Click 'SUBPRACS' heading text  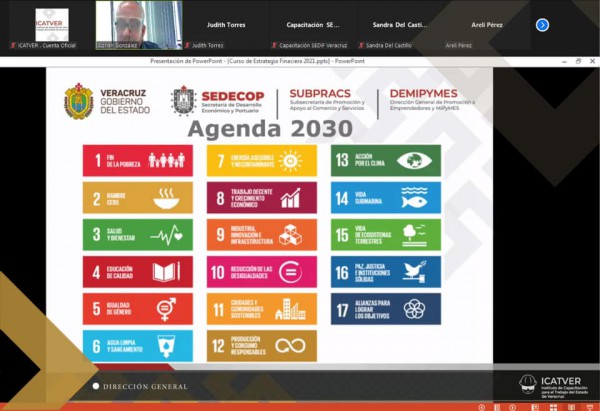pos(320,93)
